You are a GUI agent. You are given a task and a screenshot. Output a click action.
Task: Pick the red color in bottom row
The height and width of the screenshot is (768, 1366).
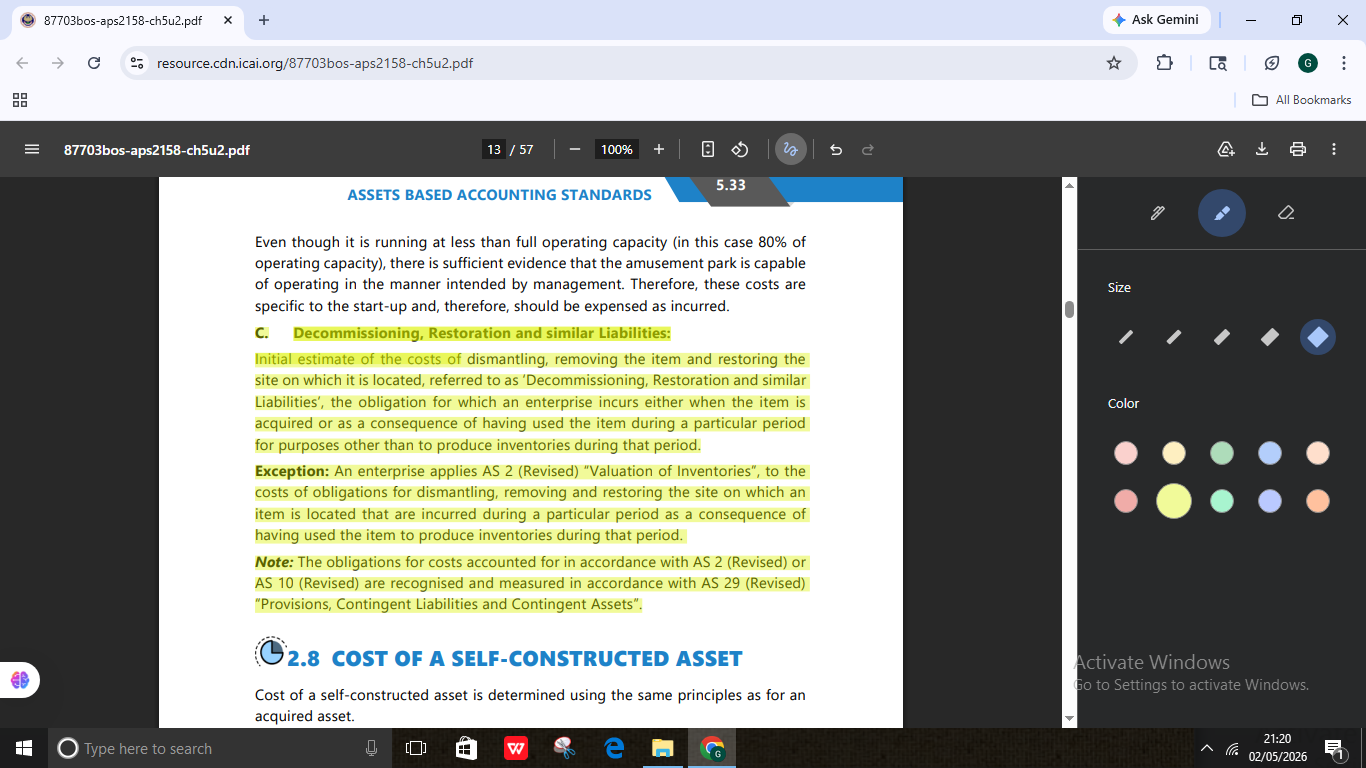(1126, 501)
